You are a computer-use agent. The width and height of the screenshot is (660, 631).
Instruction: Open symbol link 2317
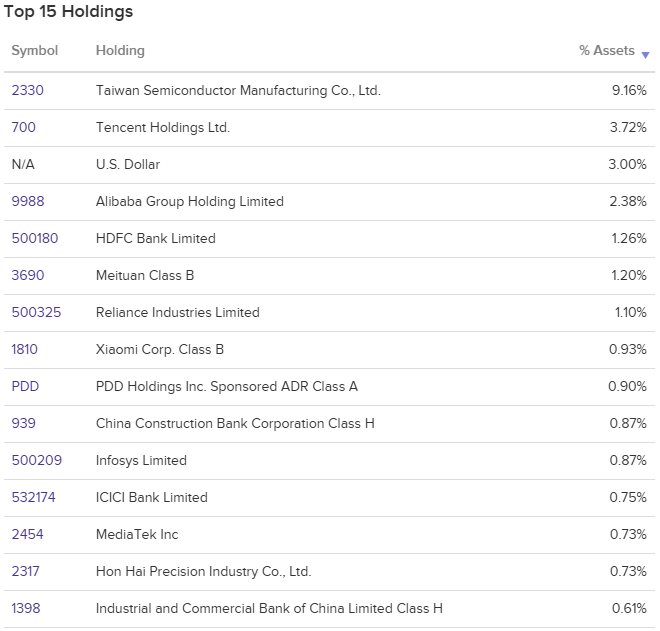pos(25,572)
